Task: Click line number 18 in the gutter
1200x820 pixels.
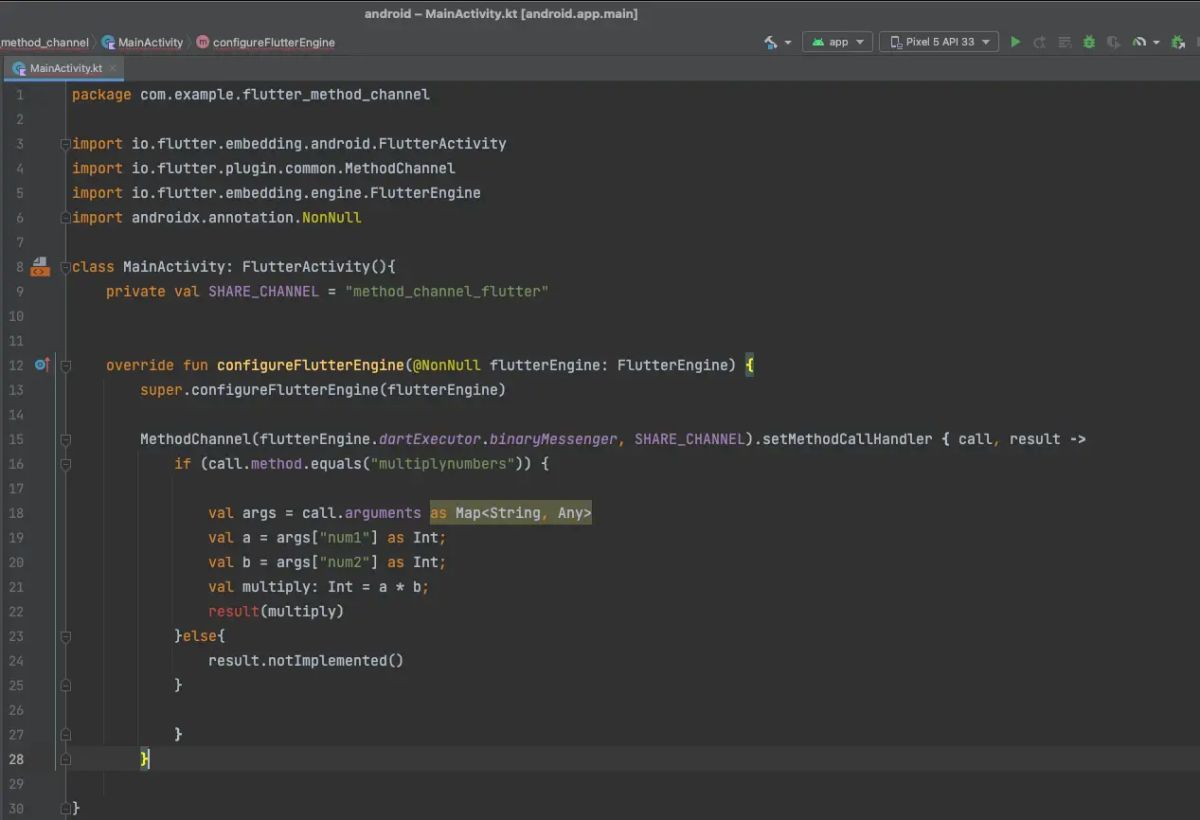Action: click(x=16, y=513)
